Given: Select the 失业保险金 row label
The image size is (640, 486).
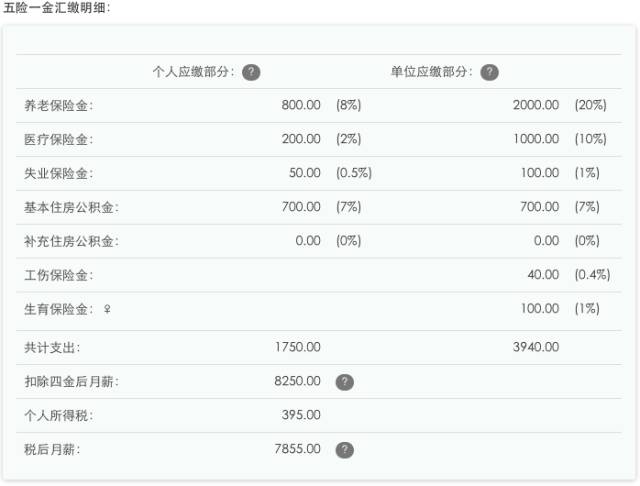Looking at the screenshot, I should tap(59, 173).
